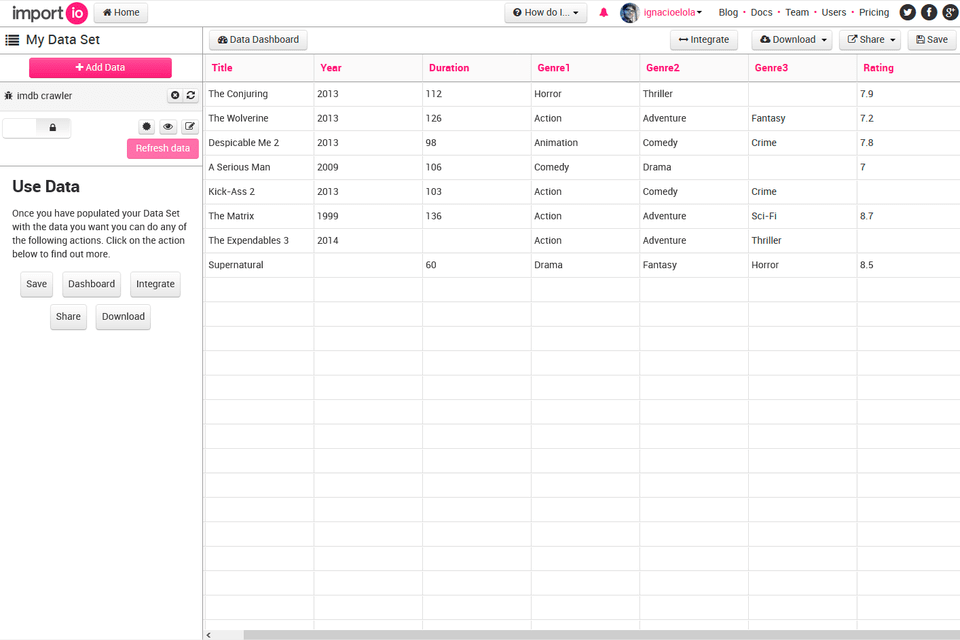Select Despicable Me 2 cell
The height and width of the screenshot is (640, 960).
click(x=259, y=143)
